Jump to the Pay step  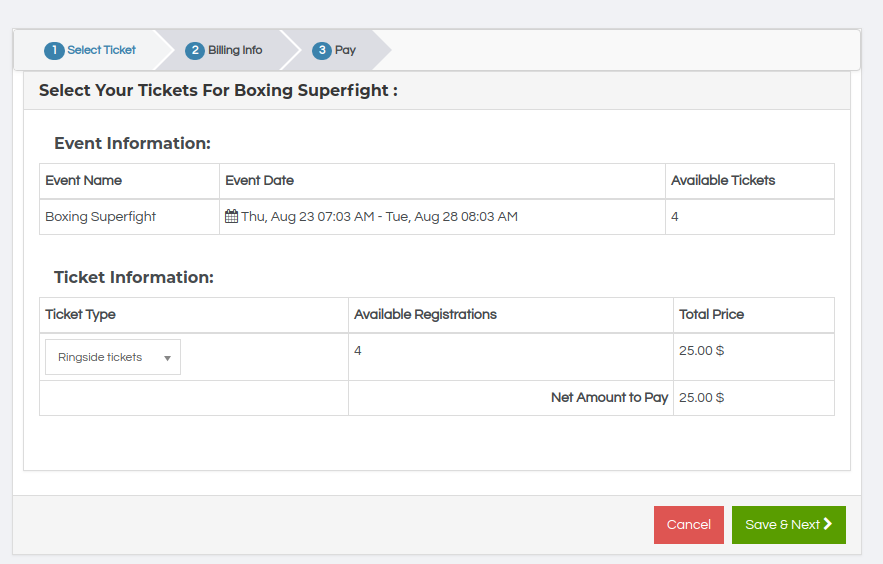[x=345, y=50]
